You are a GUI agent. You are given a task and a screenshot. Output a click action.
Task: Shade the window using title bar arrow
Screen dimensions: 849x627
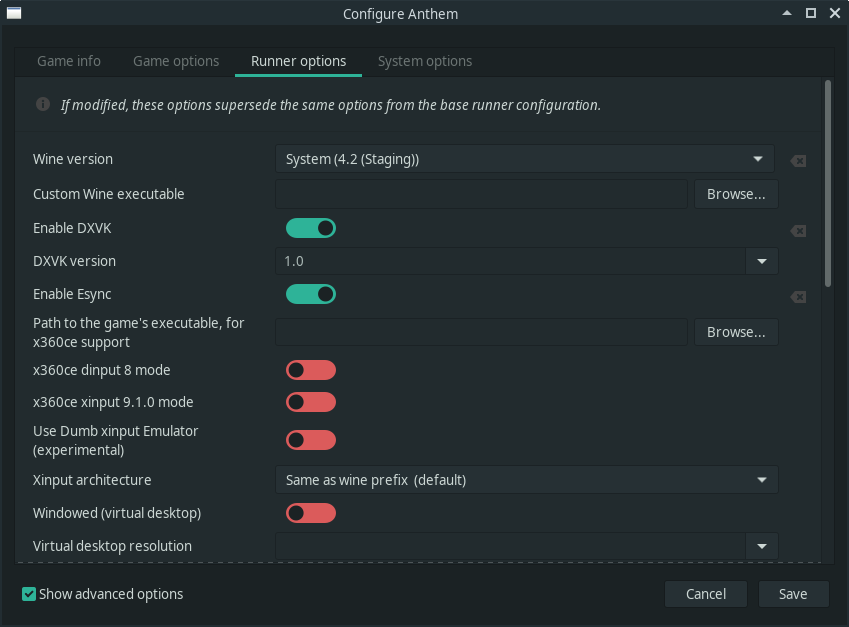click(787, 13)
